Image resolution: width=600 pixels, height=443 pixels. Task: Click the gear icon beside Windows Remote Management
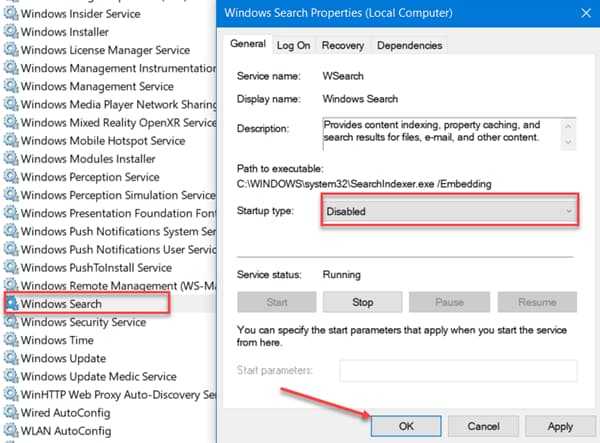pyautogui.click(x=11, y=285)
